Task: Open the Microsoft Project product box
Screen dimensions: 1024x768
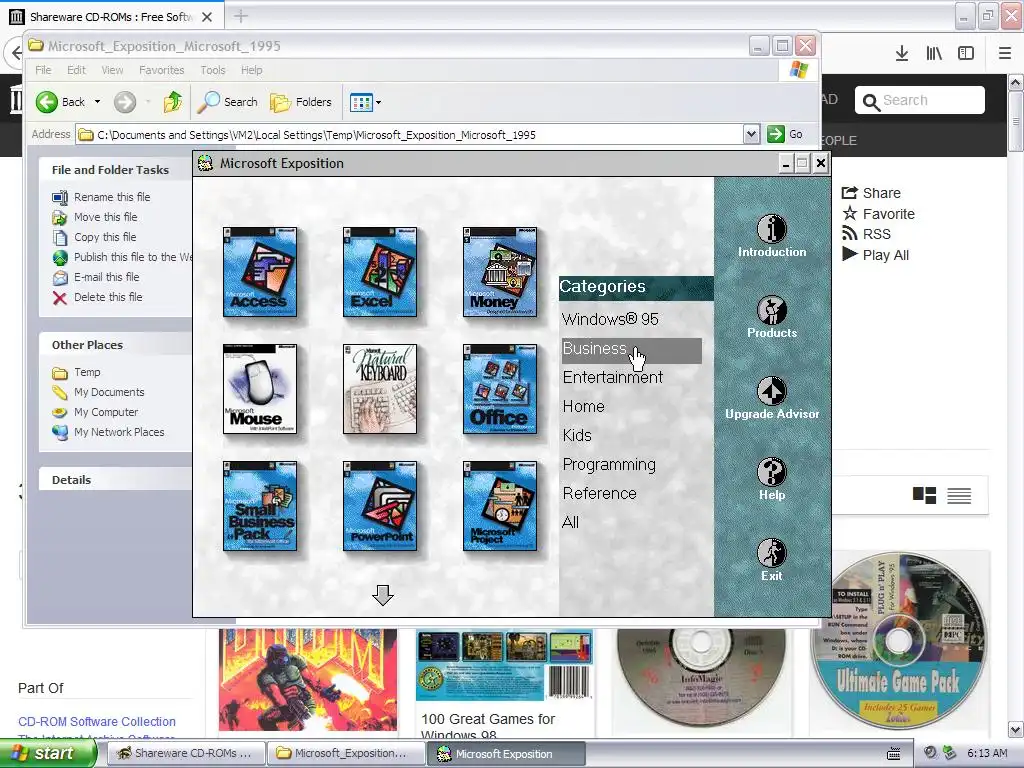Action: coord(500,506)
